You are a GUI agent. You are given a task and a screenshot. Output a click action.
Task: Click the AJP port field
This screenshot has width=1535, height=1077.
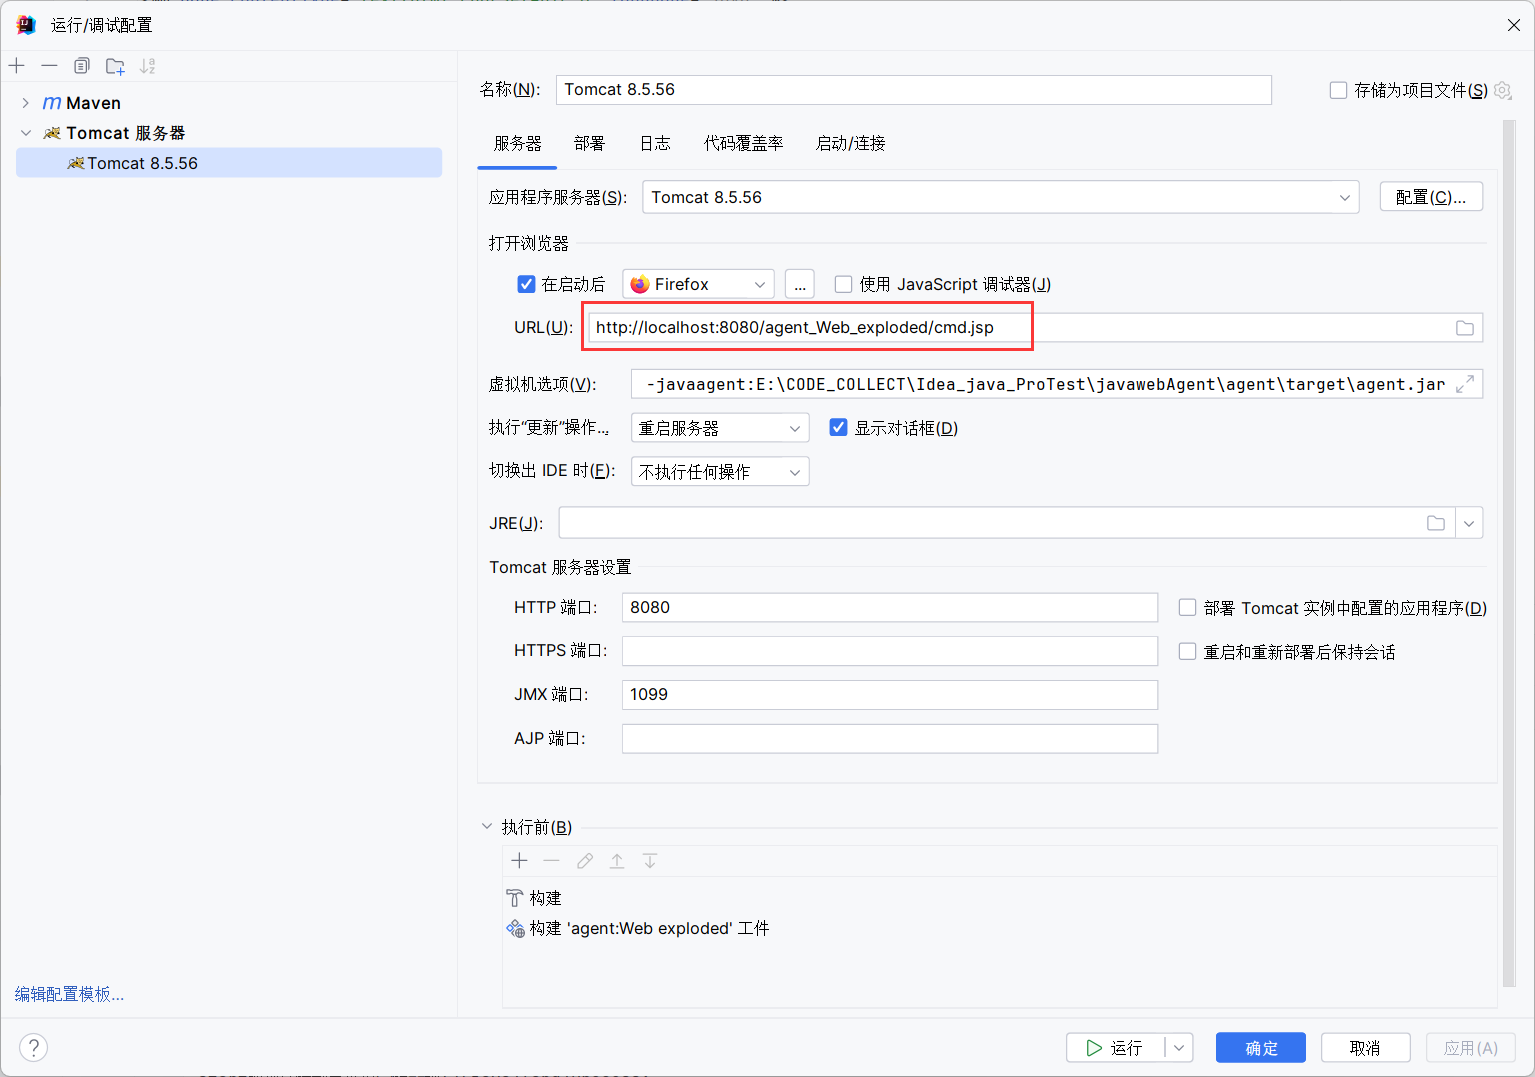pos(889,739)
